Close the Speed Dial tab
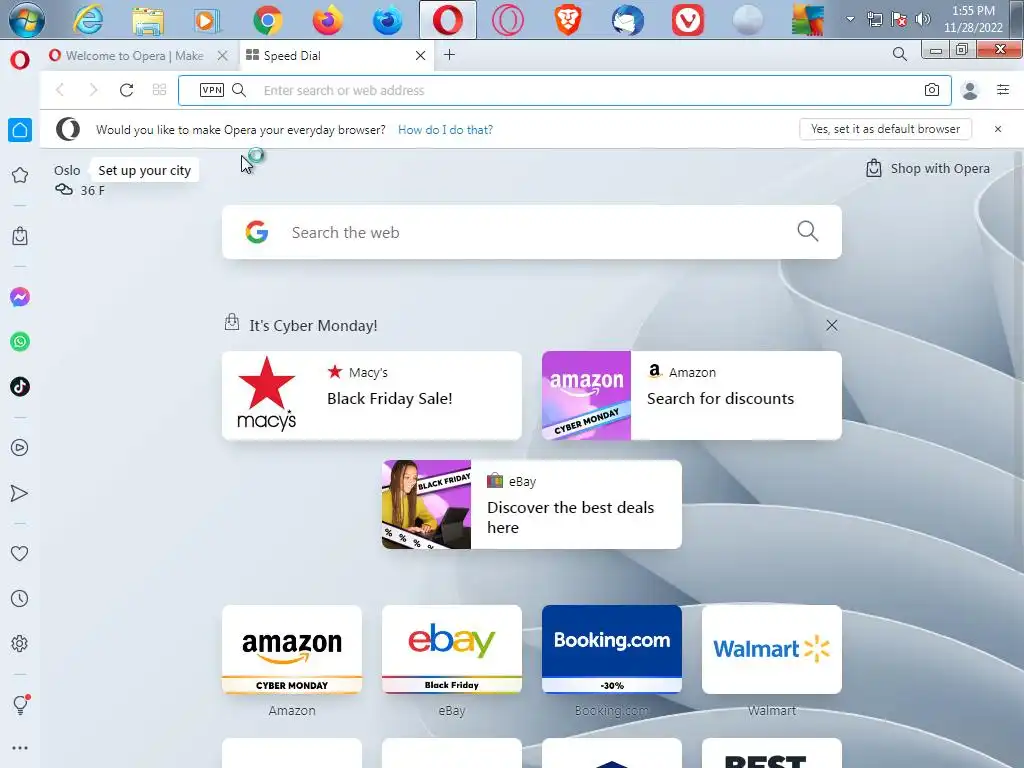This screenshot has height=768, width=1024. click(x=421, y=56)
